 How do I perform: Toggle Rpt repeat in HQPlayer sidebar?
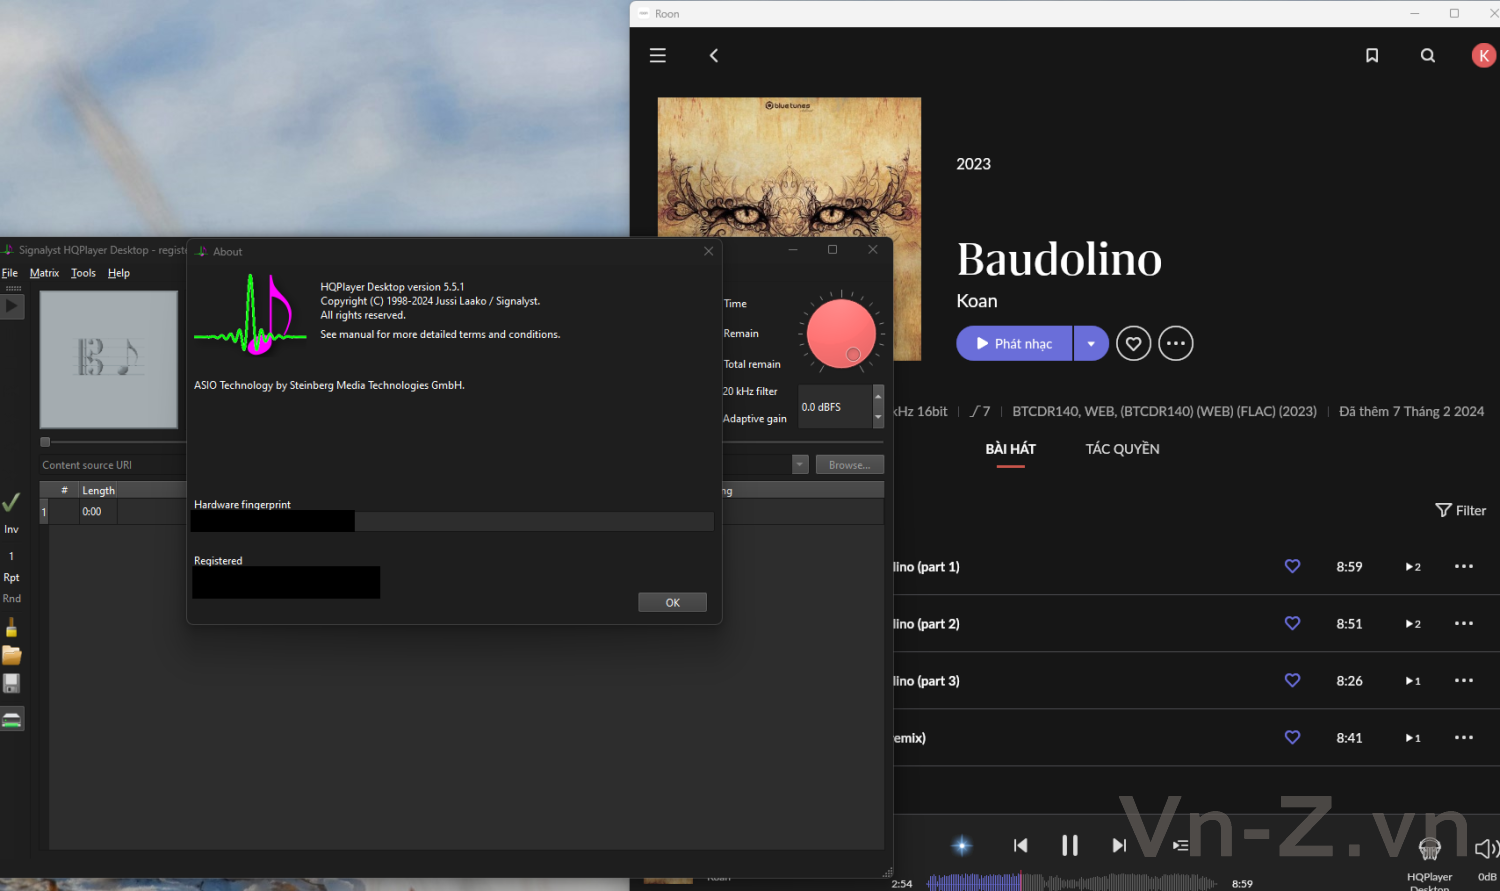click(11, 577)
